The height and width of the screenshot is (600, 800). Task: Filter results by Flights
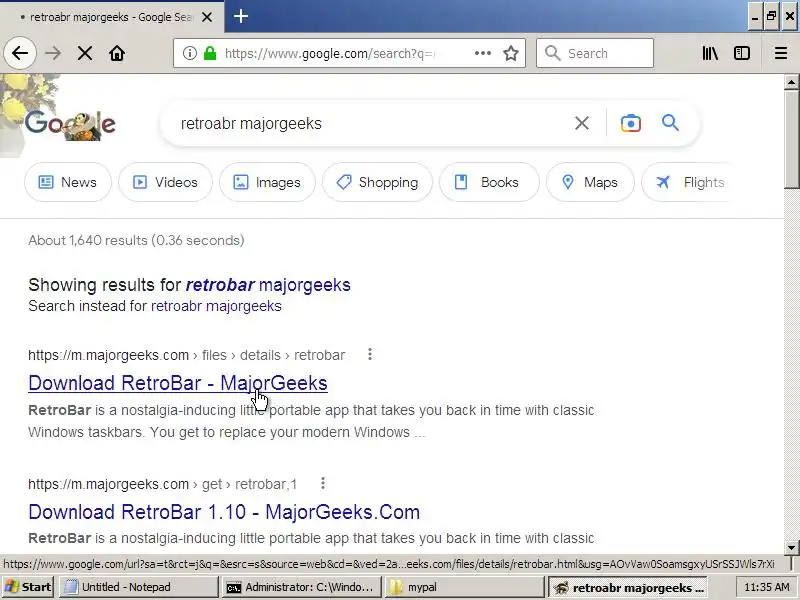686,182
